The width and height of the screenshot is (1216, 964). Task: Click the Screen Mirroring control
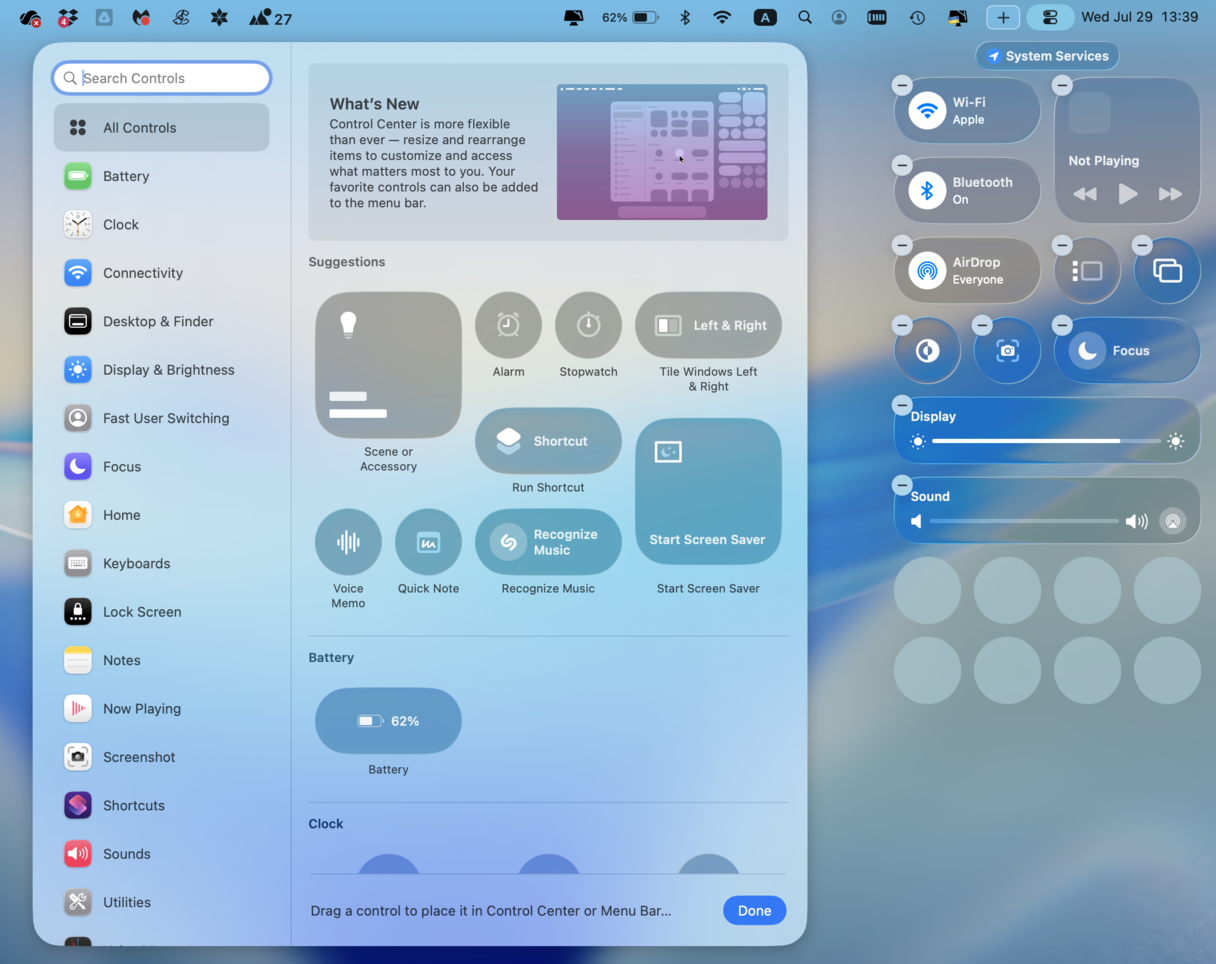tap(1167, 270)
